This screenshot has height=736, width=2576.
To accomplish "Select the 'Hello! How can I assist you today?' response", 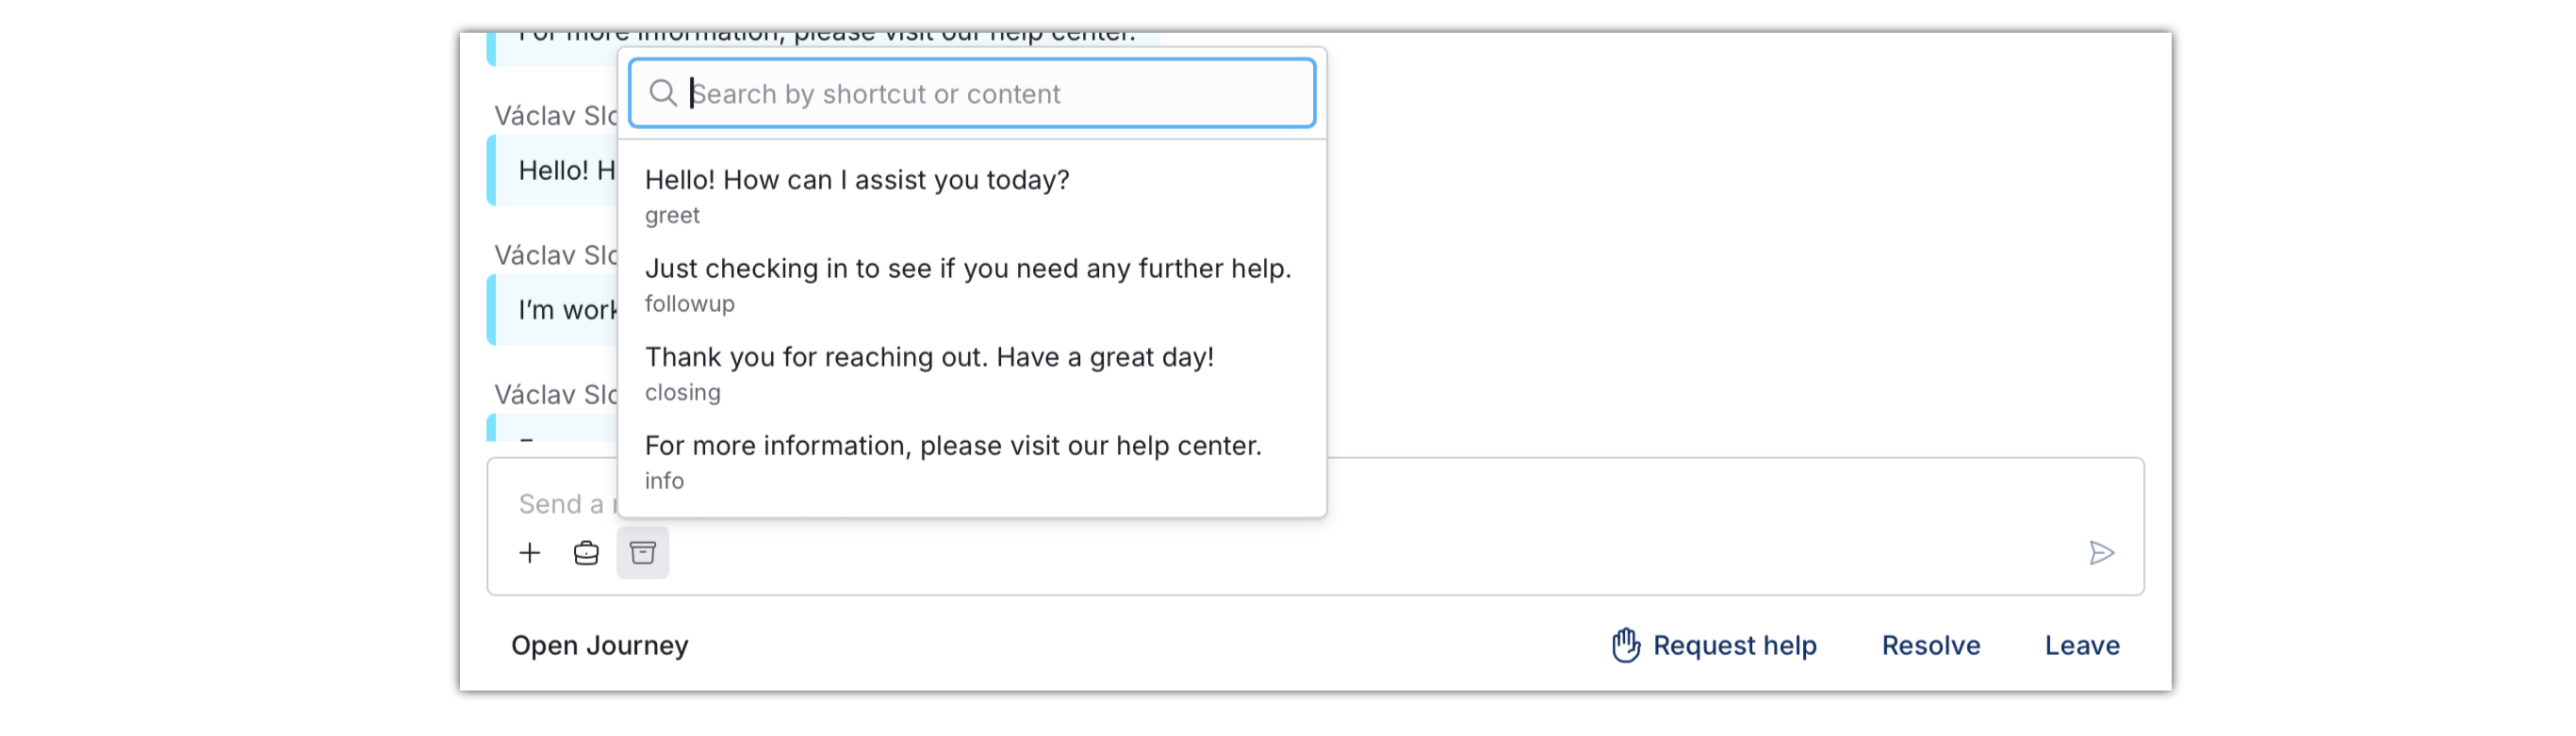I will tap(972, 196).
